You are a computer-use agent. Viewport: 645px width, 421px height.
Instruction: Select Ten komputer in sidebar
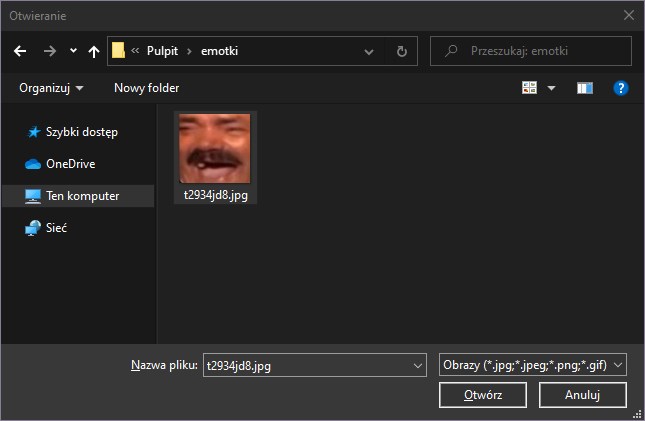(x=78, y=196)
